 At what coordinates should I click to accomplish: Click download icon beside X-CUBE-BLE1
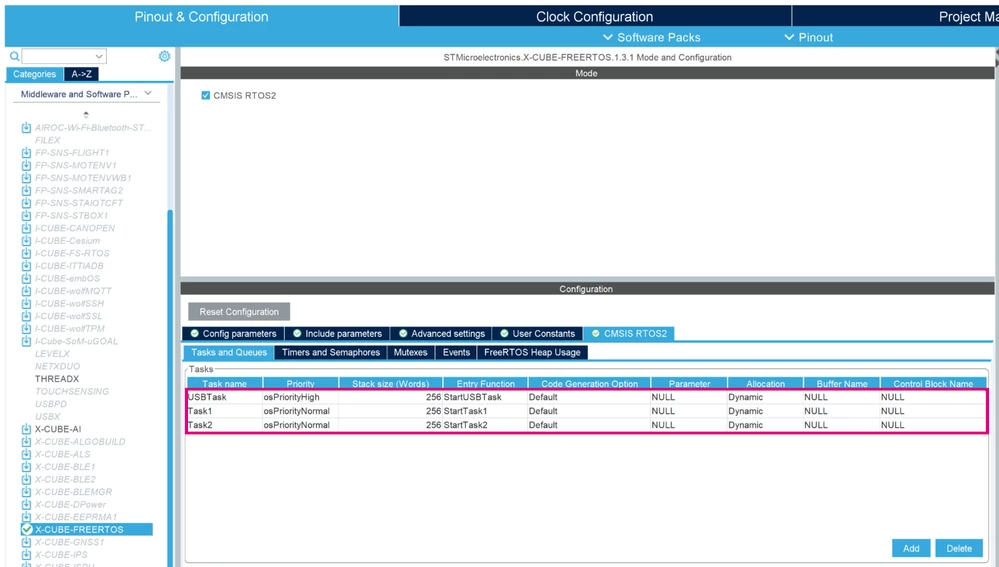tap(26, 466)
